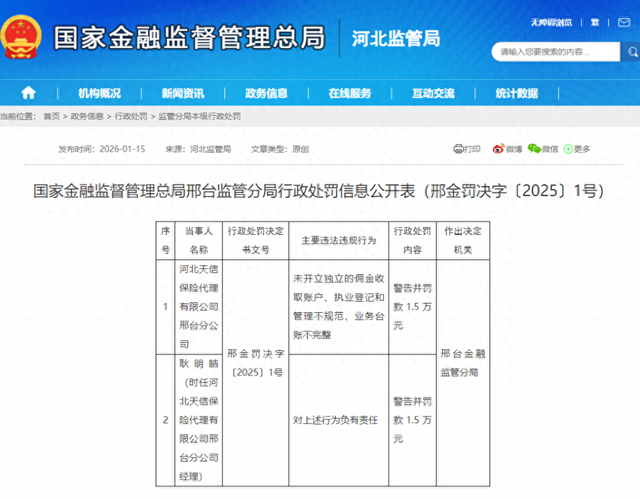Open the 新闻资讯 menu
640x499 pixels.
(x=183, y=93)
